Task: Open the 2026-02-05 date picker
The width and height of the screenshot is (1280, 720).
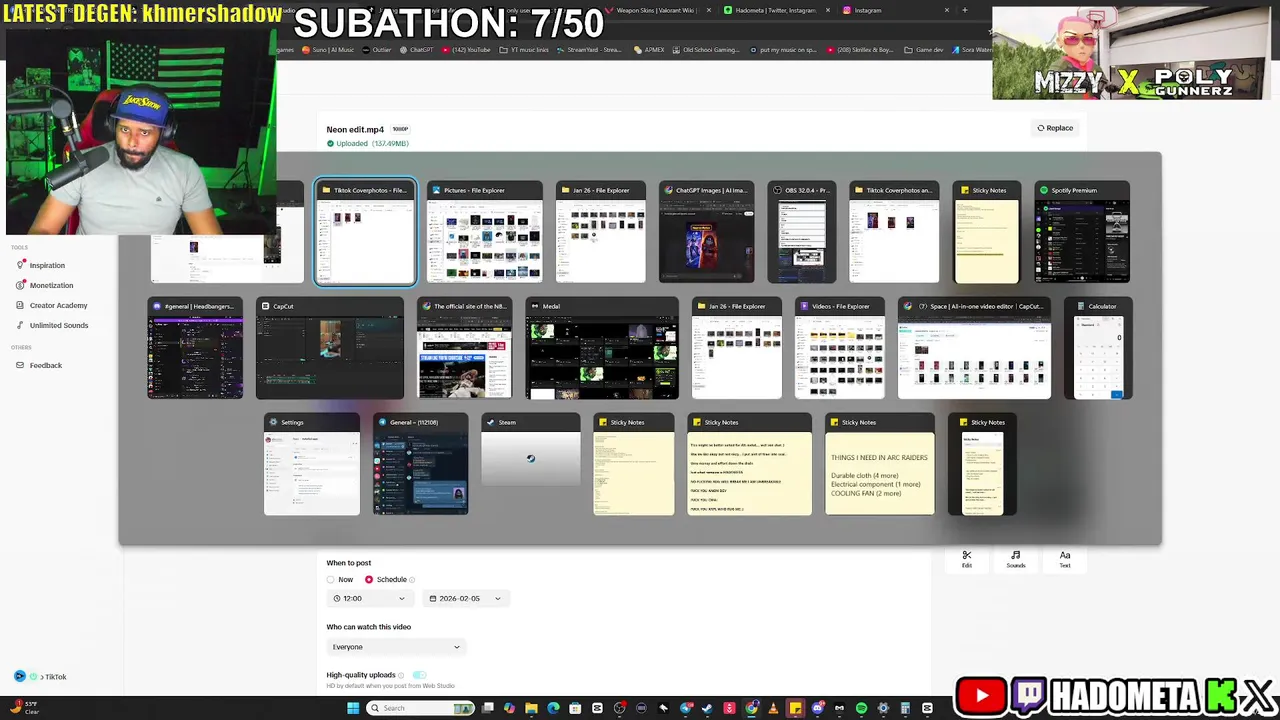Action: coord(465,598)
